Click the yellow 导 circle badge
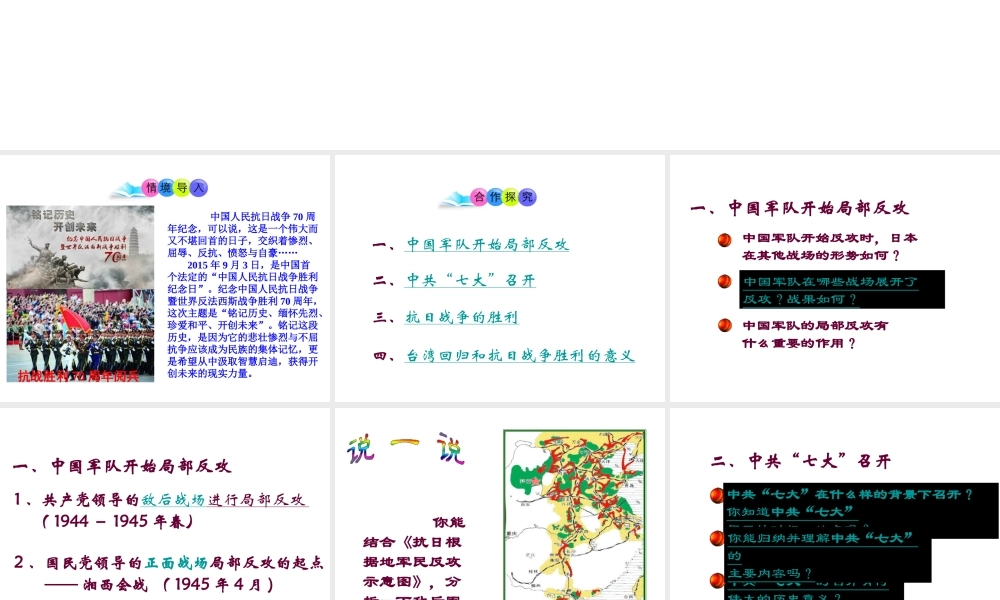Viewport: 1000px width, 600px height. pyautogui.click(x=182, y=187)
